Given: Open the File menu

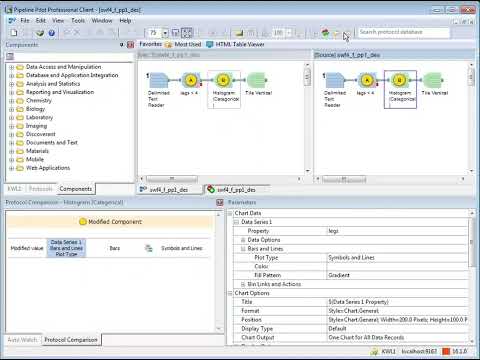Looking at the screenshot, I should [25, 20].
